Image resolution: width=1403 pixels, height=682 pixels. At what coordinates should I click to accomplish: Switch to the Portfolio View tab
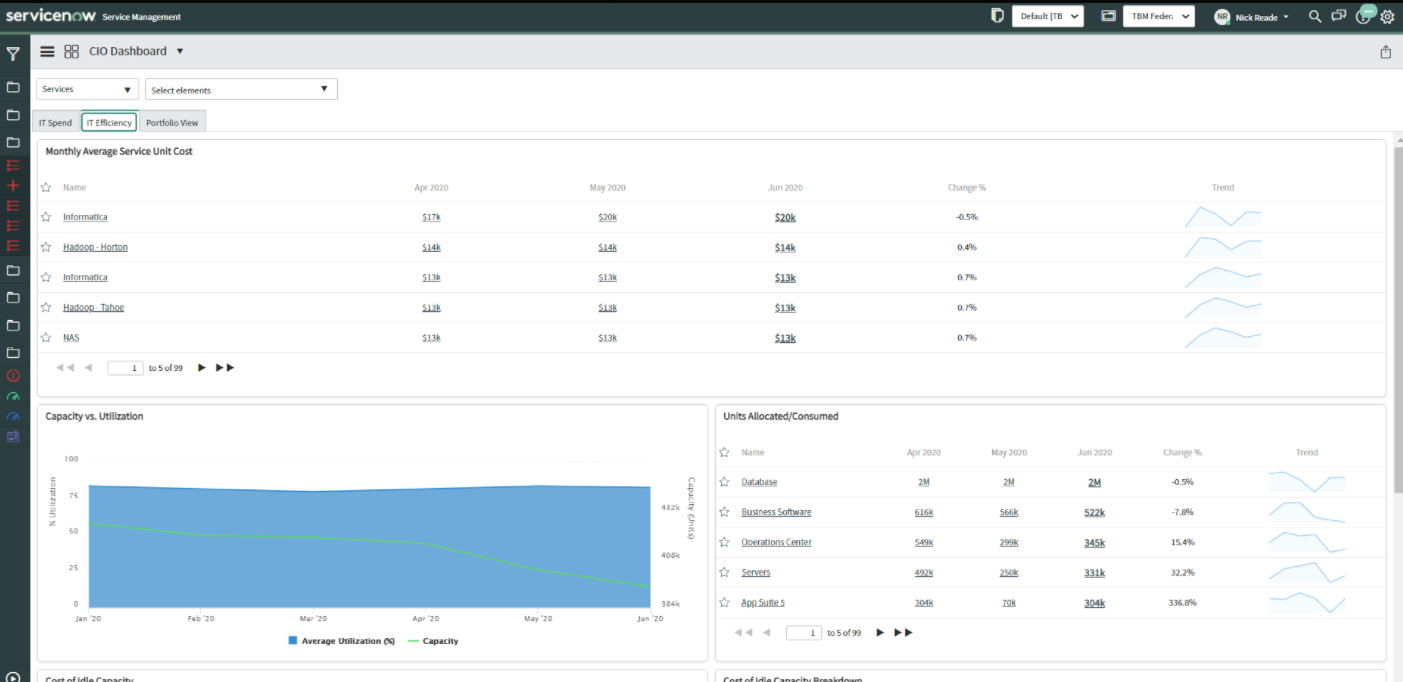[172, 123]
